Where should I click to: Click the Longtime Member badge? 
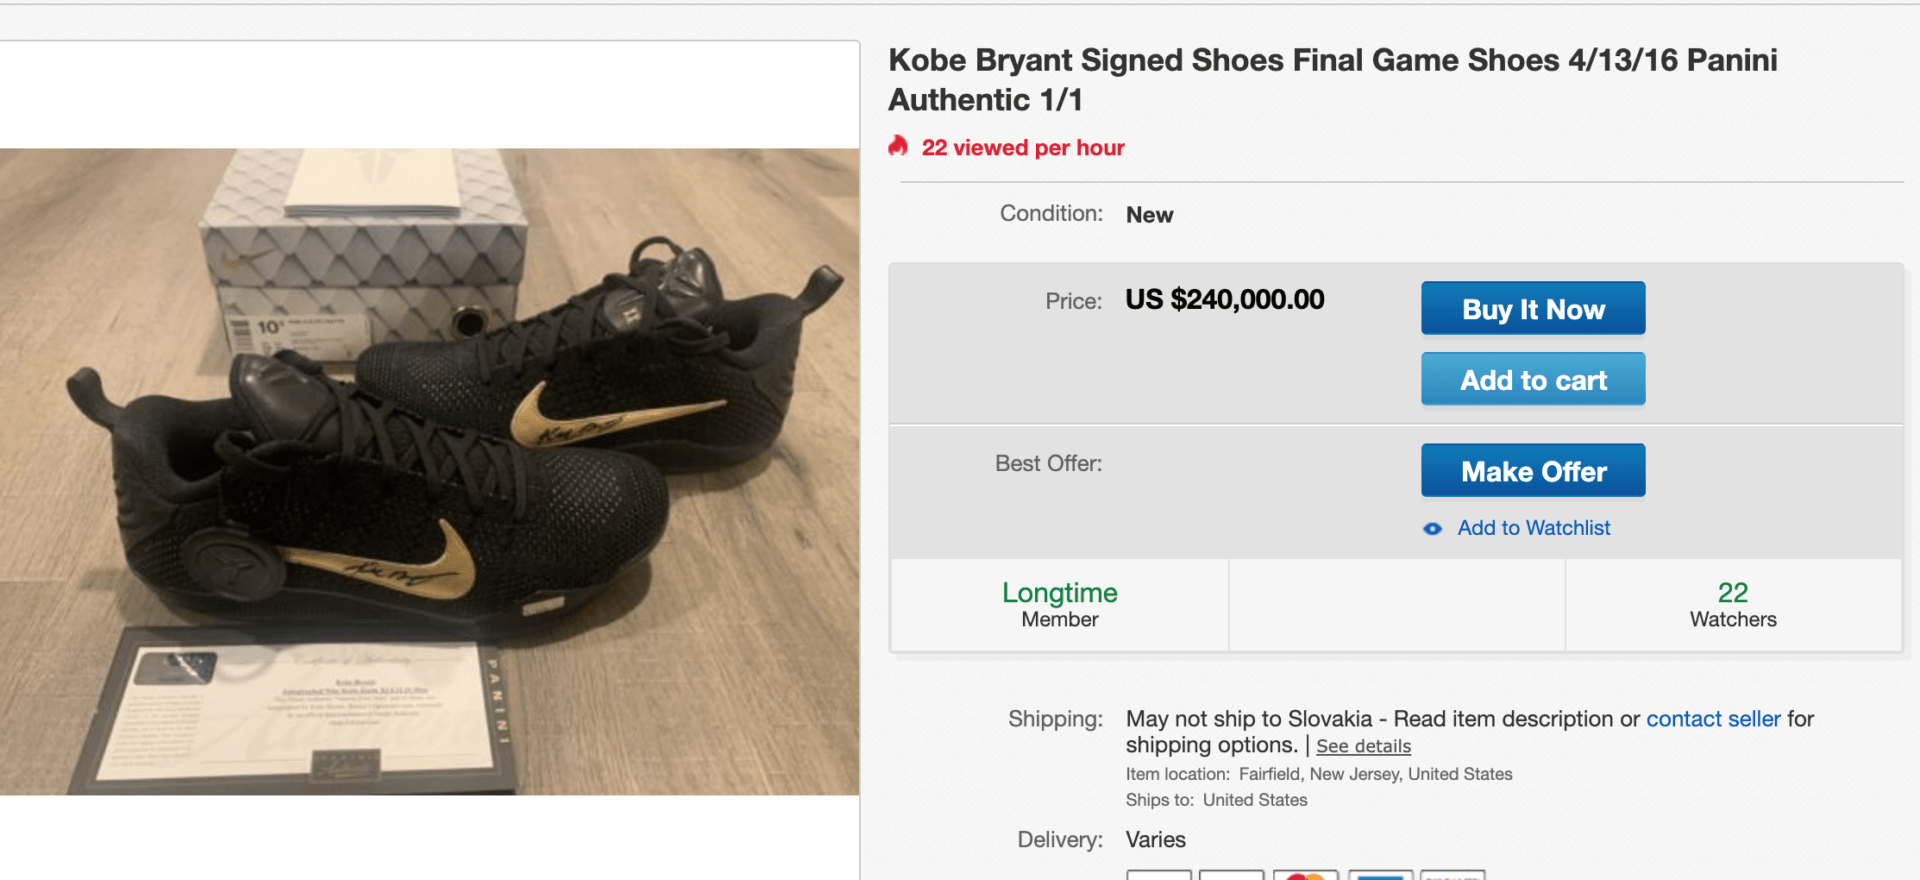[x=1059, y=605]
